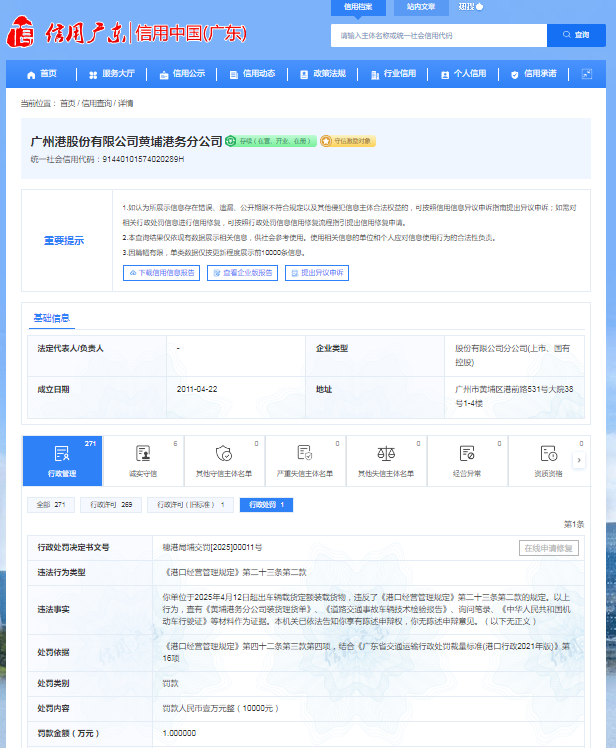616x748 pixels.
Task: Open the 行业信用 navigation item
Action: coord(394,74)
